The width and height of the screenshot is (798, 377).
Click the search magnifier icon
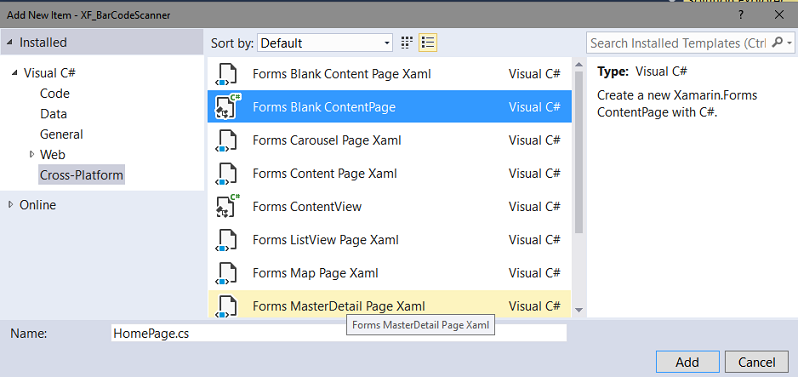tap(777, 43)
